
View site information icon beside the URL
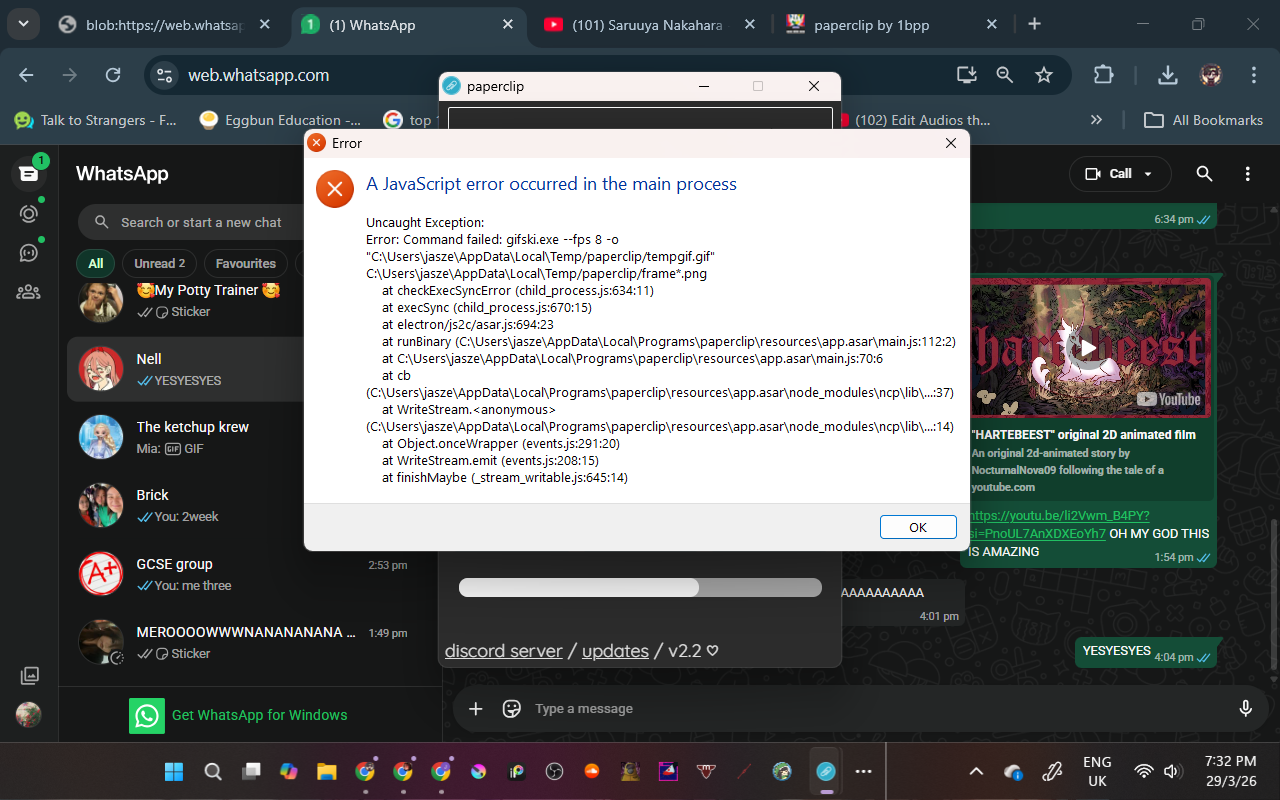[165, 75]
